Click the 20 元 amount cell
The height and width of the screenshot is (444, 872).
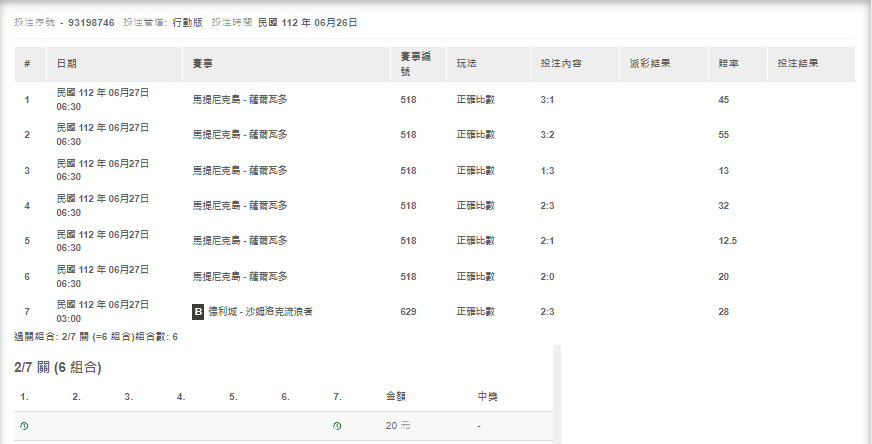tap(397, 426)
